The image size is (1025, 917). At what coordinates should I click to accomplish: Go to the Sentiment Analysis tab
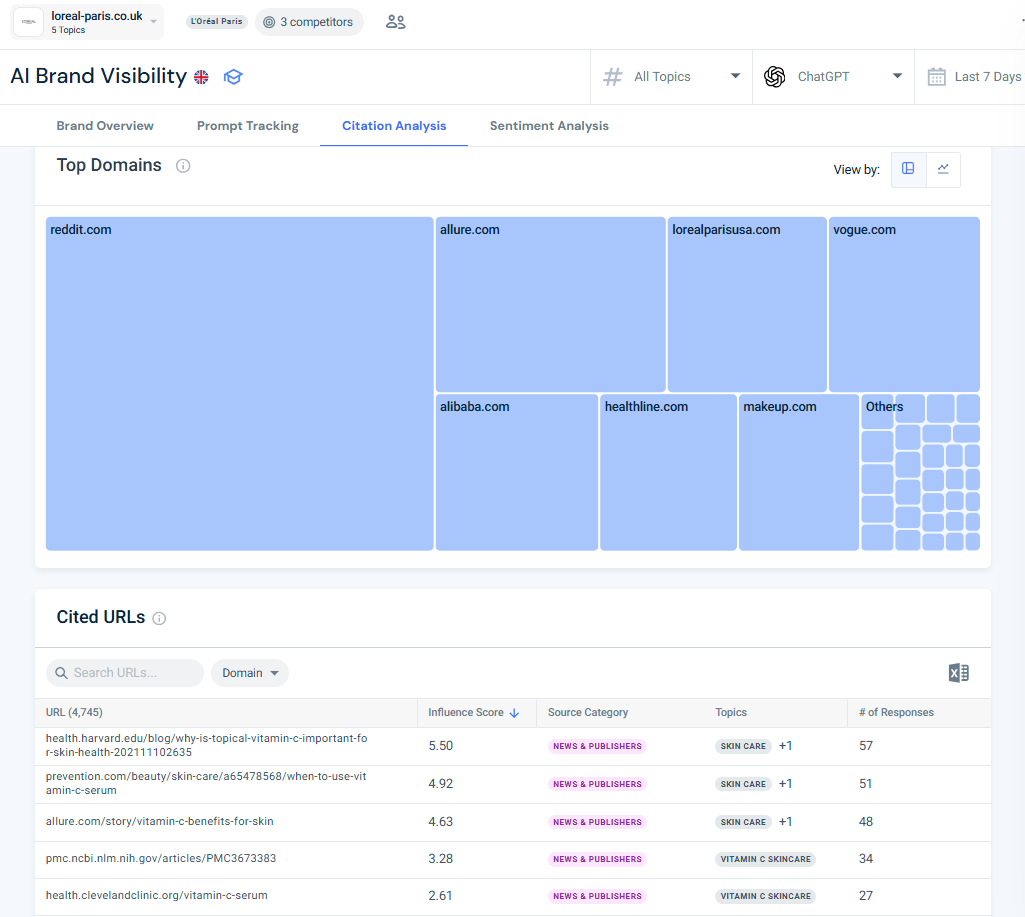tap(549, 125)
